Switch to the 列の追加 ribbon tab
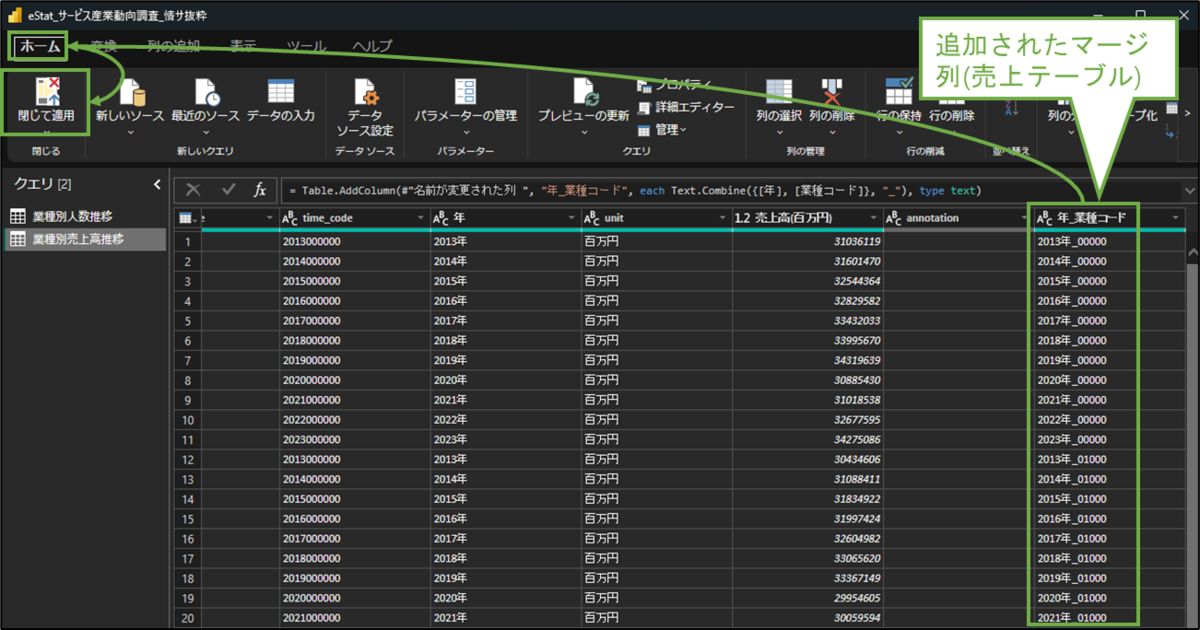This screenshot has height=630, width=1200. (x=173, y=46)
